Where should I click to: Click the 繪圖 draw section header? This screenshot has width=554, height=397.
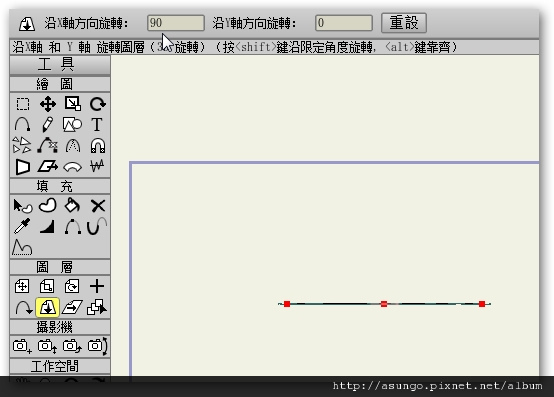tap(60, 84)
